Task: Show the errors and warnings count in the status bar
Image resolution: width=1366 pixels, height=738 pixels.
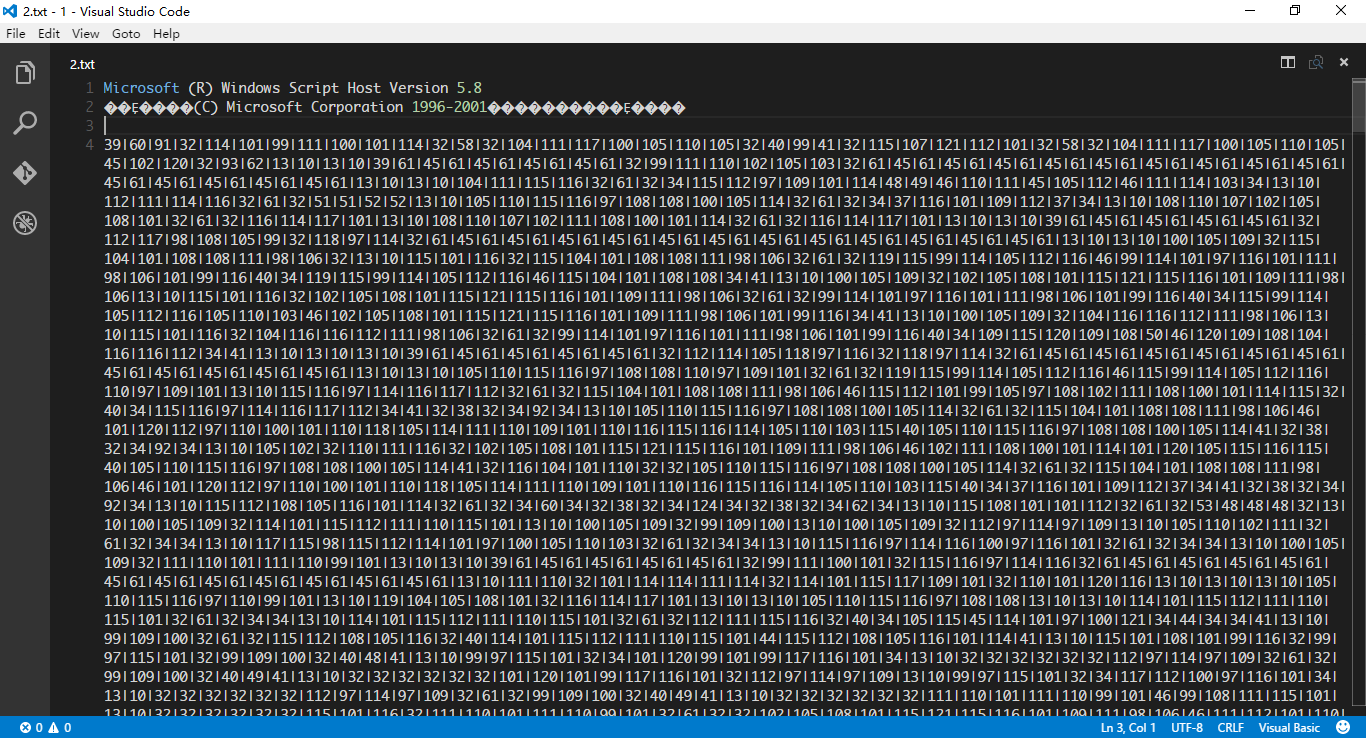Action: (45, 728)
